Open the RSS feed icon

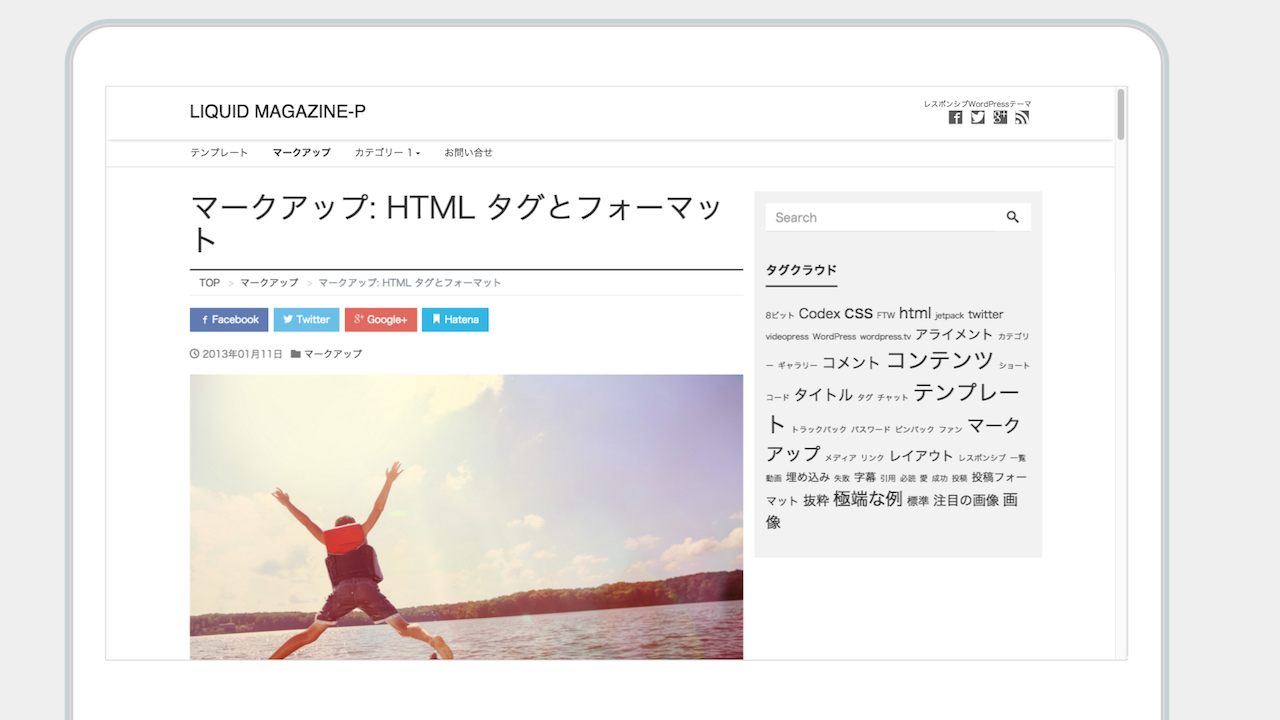(1022, 118)
